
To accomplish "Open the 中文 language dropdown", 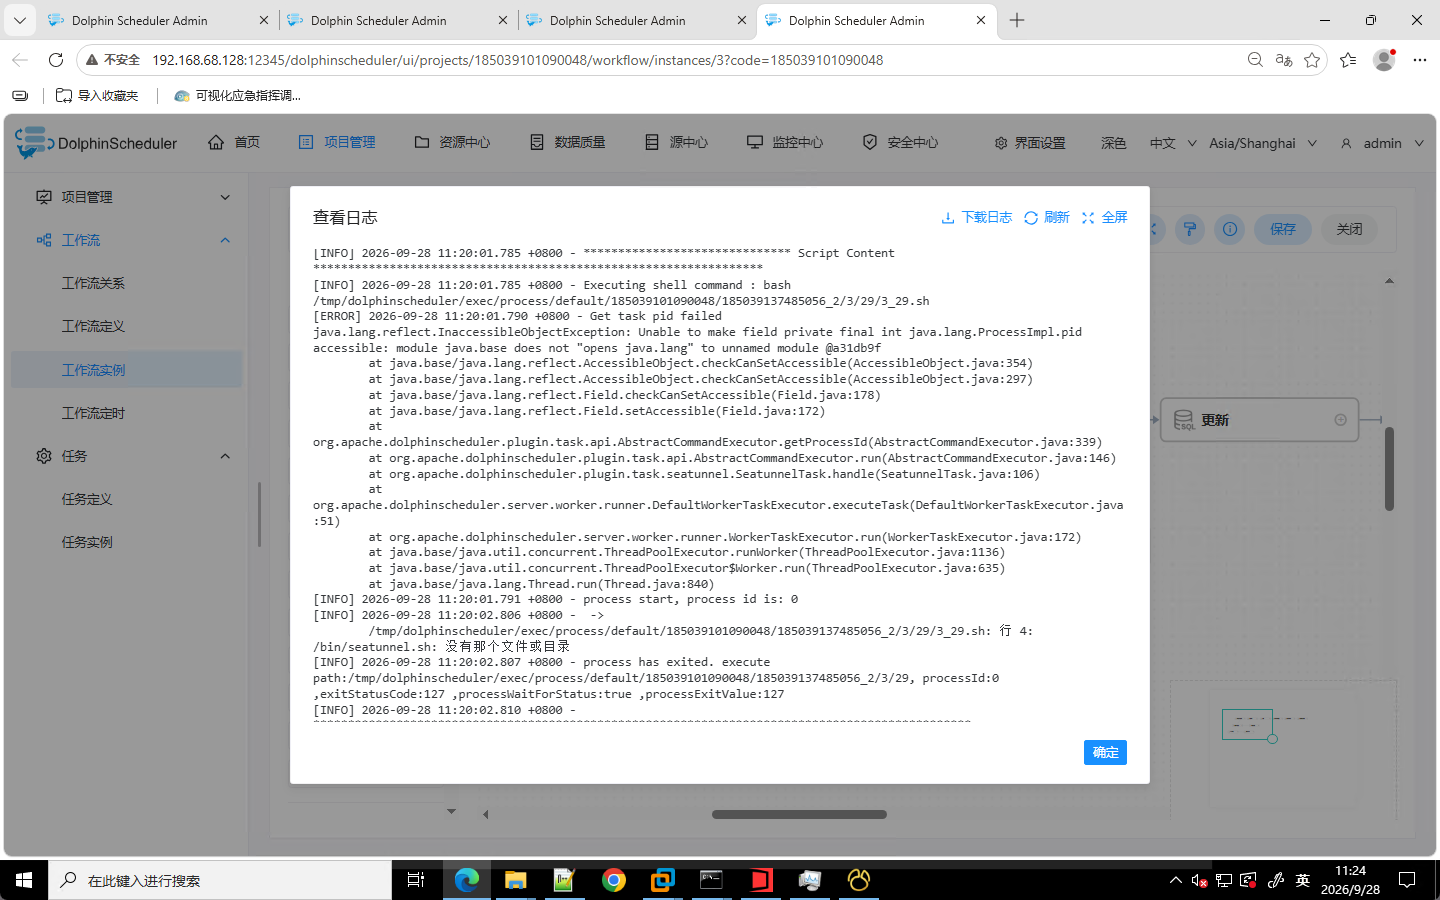I will pyautogui.click(x=1173, y=143).
